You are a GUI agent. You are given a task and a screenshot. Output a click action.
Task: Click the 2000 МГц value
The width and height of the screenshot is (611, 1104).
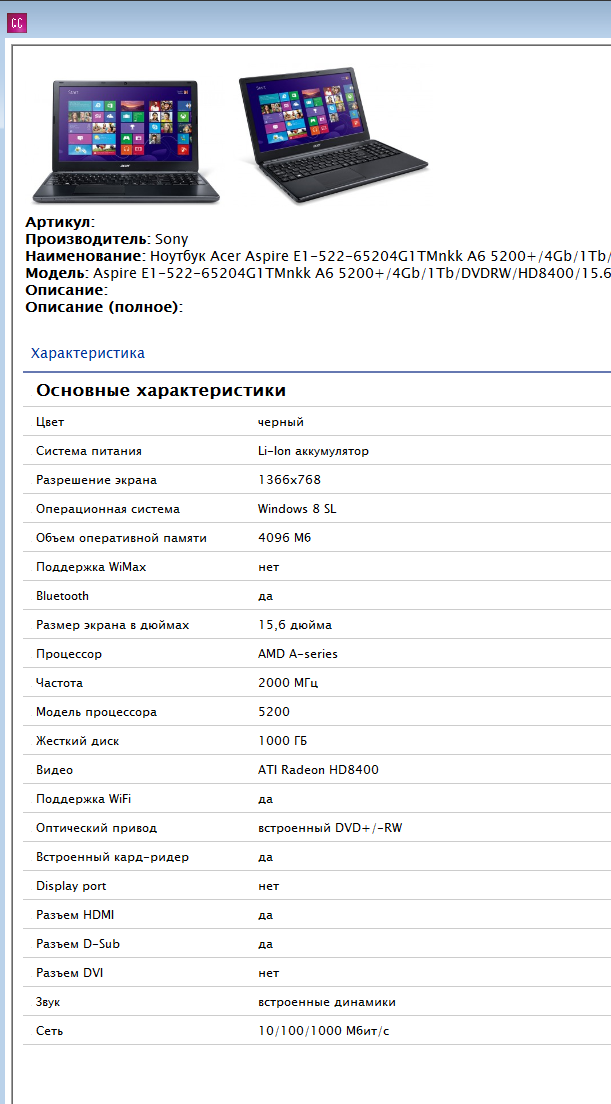point(289,683)
